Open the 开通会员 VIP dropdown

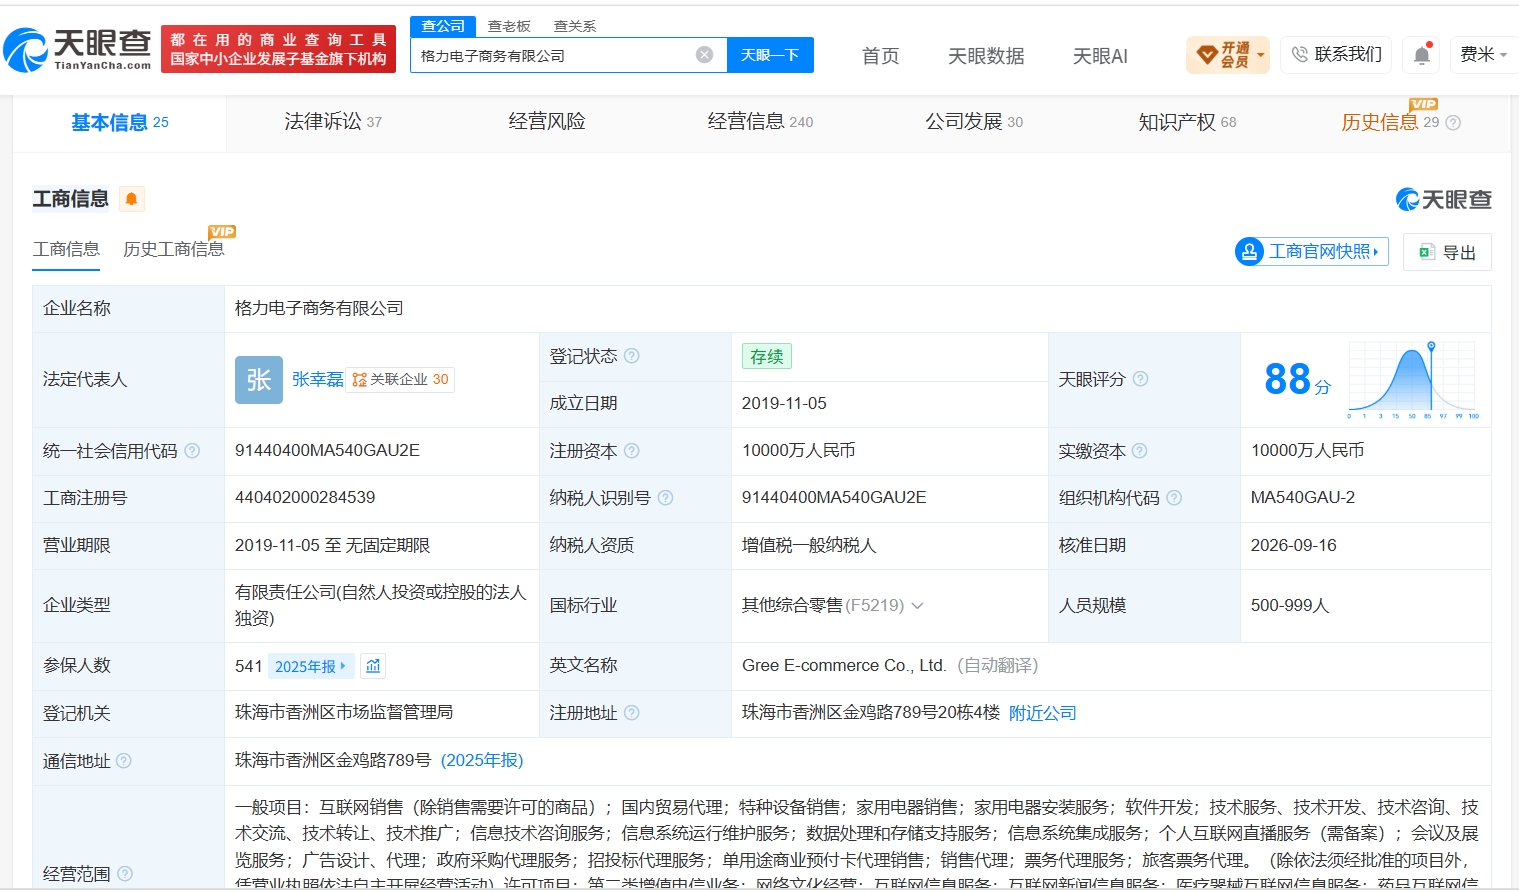coord(1228,55)
